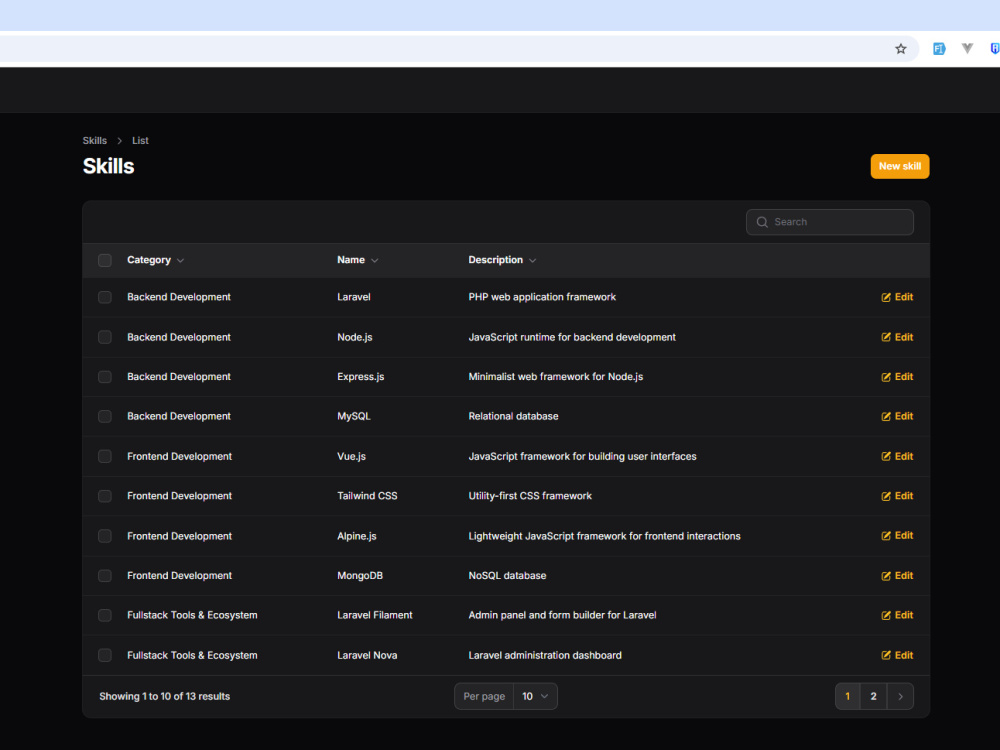Edit the MongoDB skill

897,576
